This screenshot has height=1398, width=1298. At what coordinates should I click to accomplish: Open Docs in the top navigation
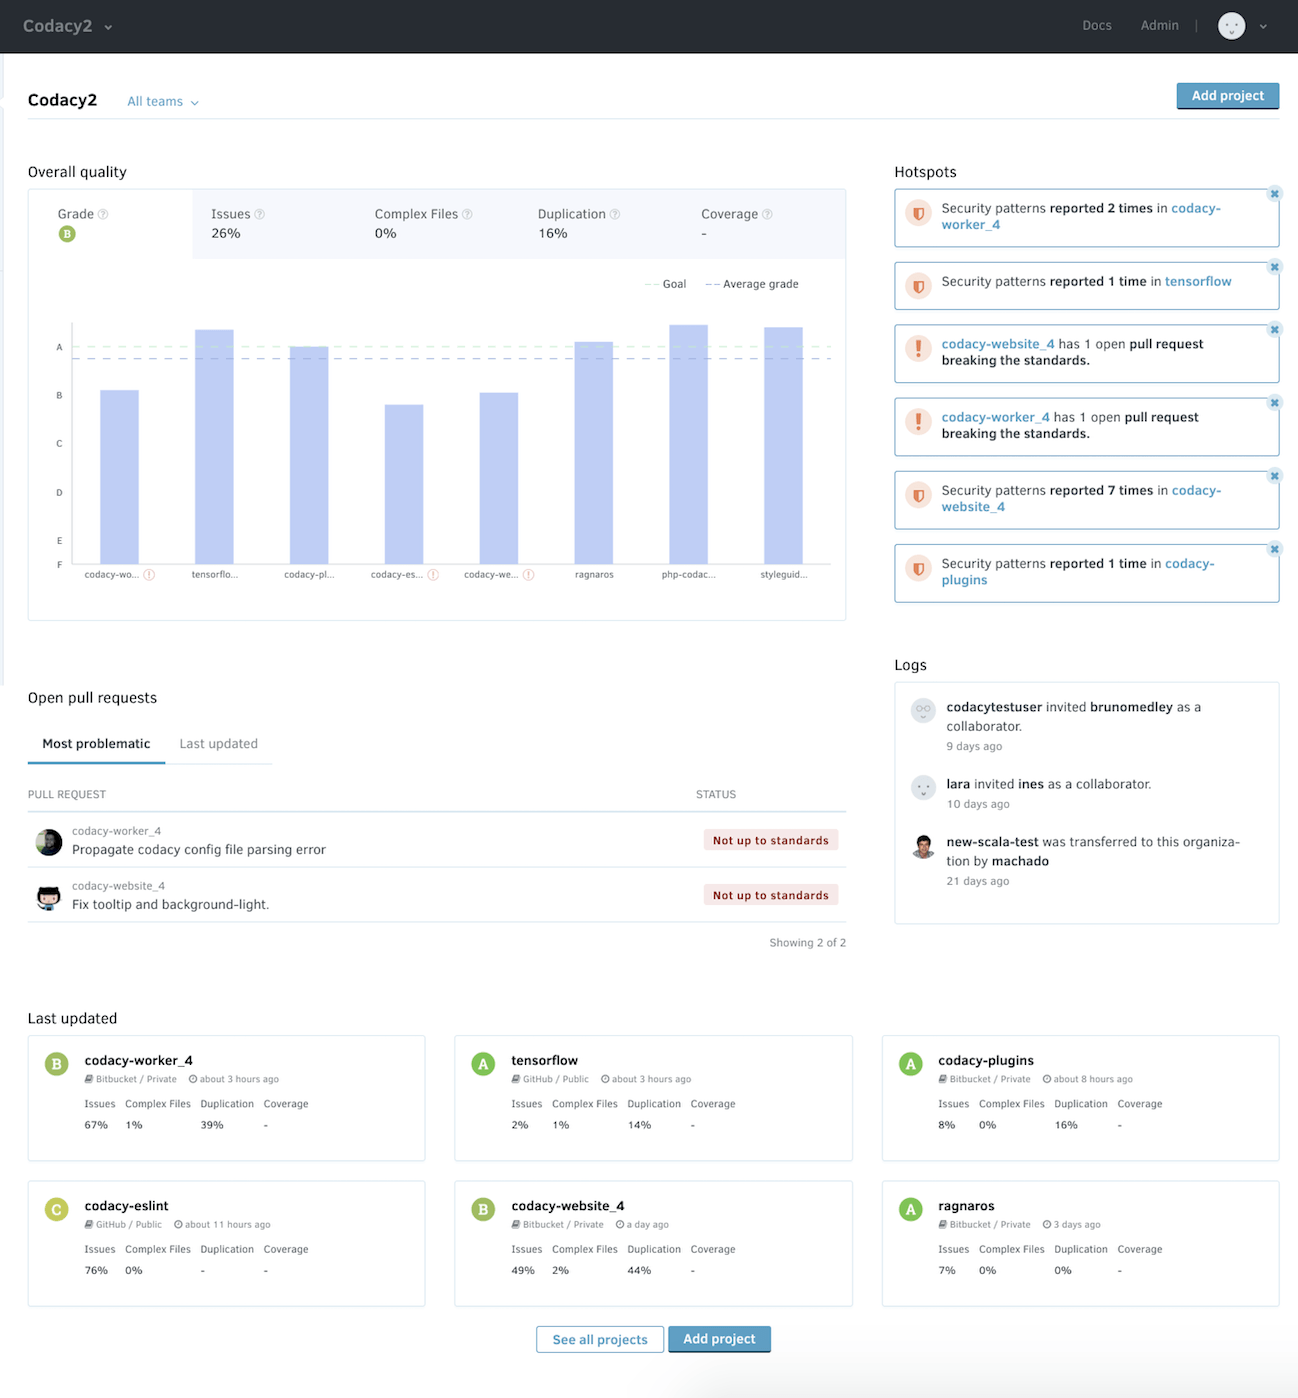click(1096, 26)
